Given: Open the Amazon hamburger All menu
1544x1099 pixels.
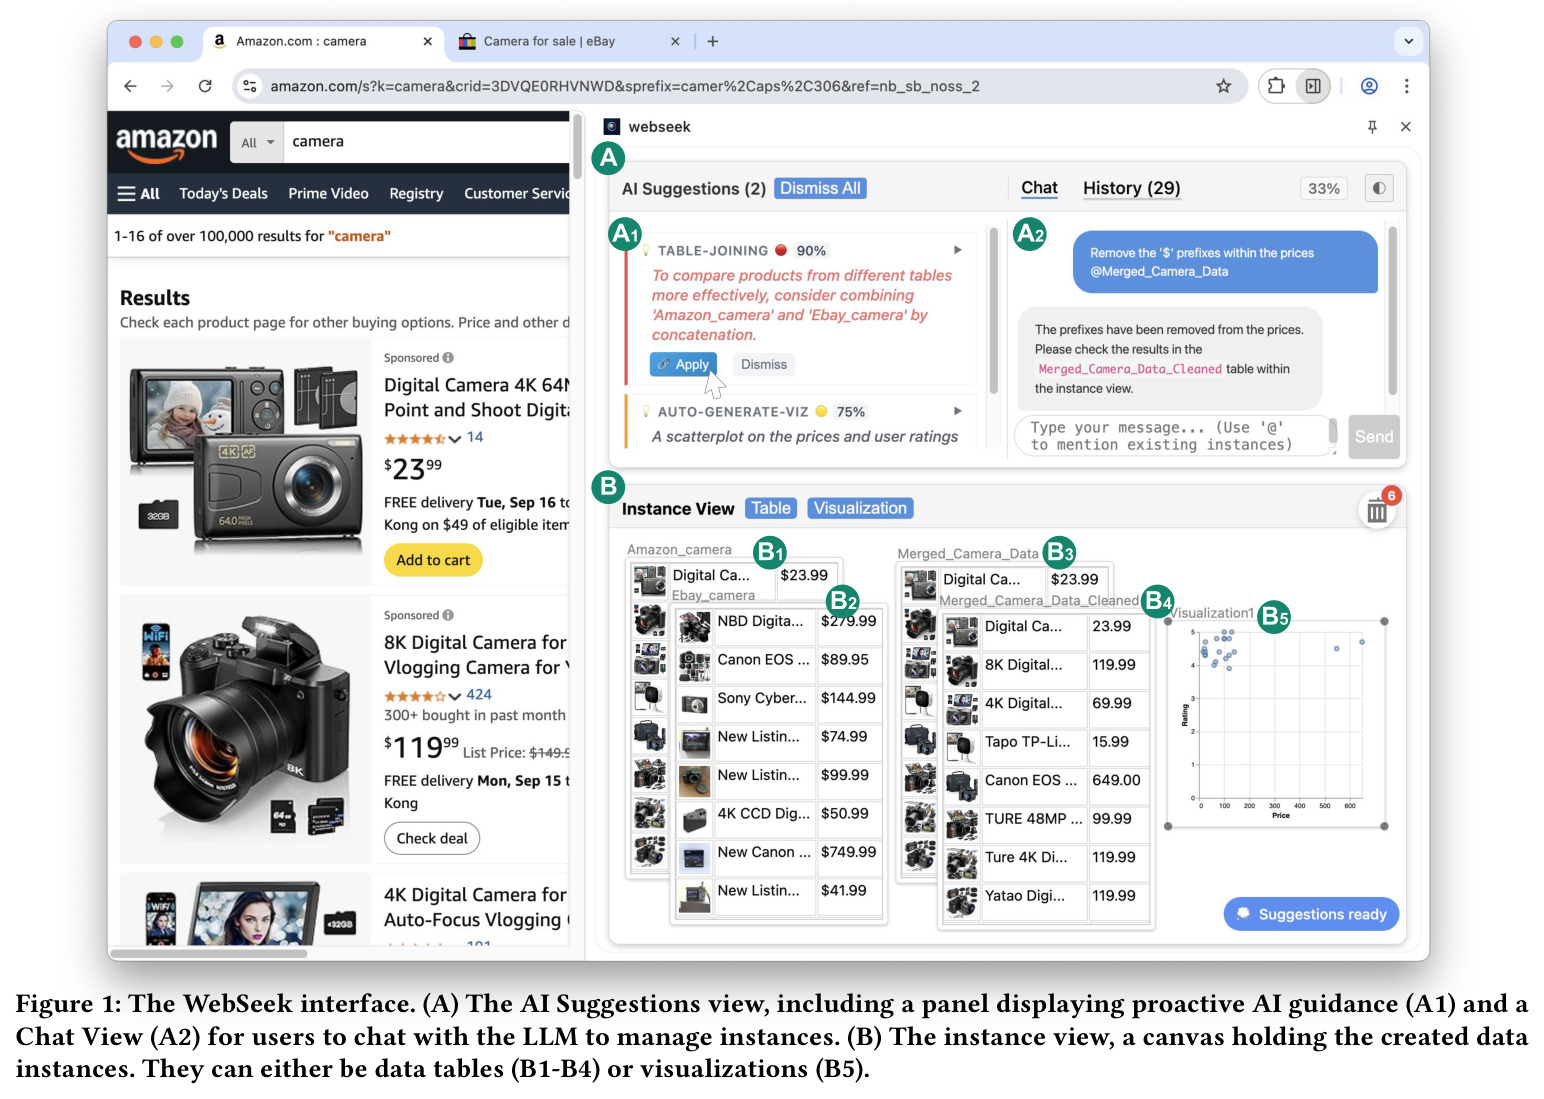Looking at the screenshot, I should tap(139, 194).
